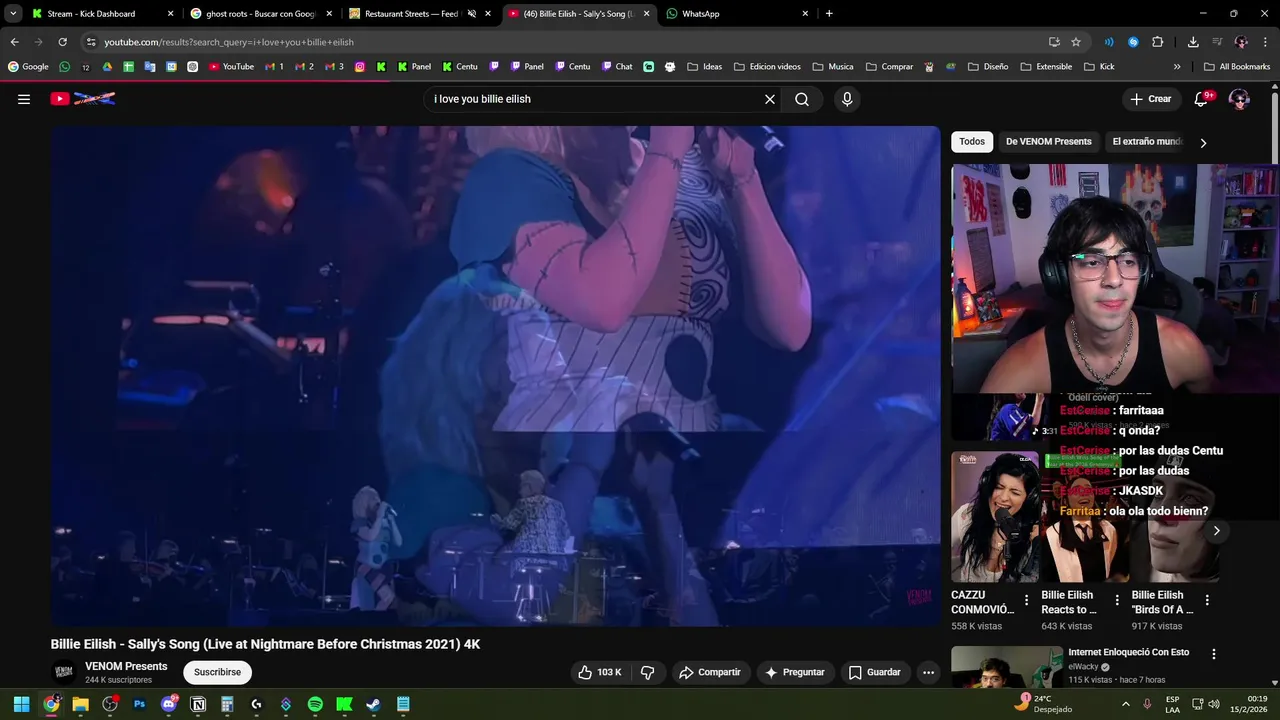Show hidden system tray icons
Viewport: 1280px width, 720px height.
(x=1126, y=704)
